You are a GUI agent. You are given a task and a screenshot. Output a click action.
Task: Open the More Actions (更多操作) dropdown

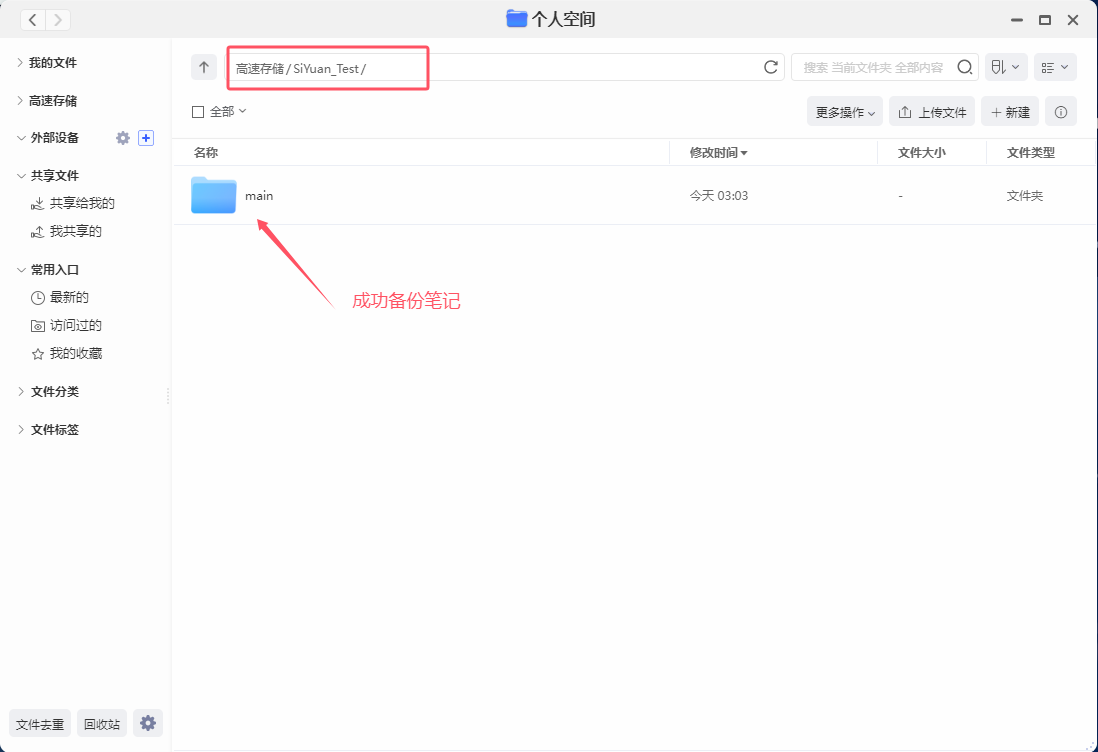844,112
